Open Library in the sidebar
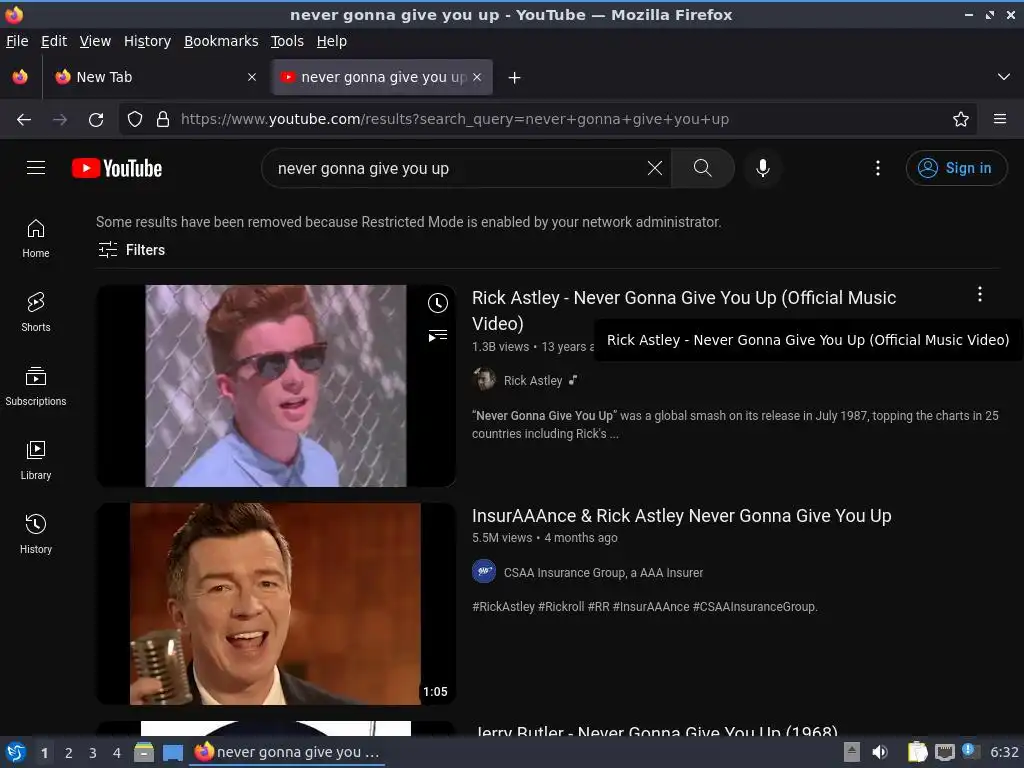The image size is (1024, 768). point(36,460)
